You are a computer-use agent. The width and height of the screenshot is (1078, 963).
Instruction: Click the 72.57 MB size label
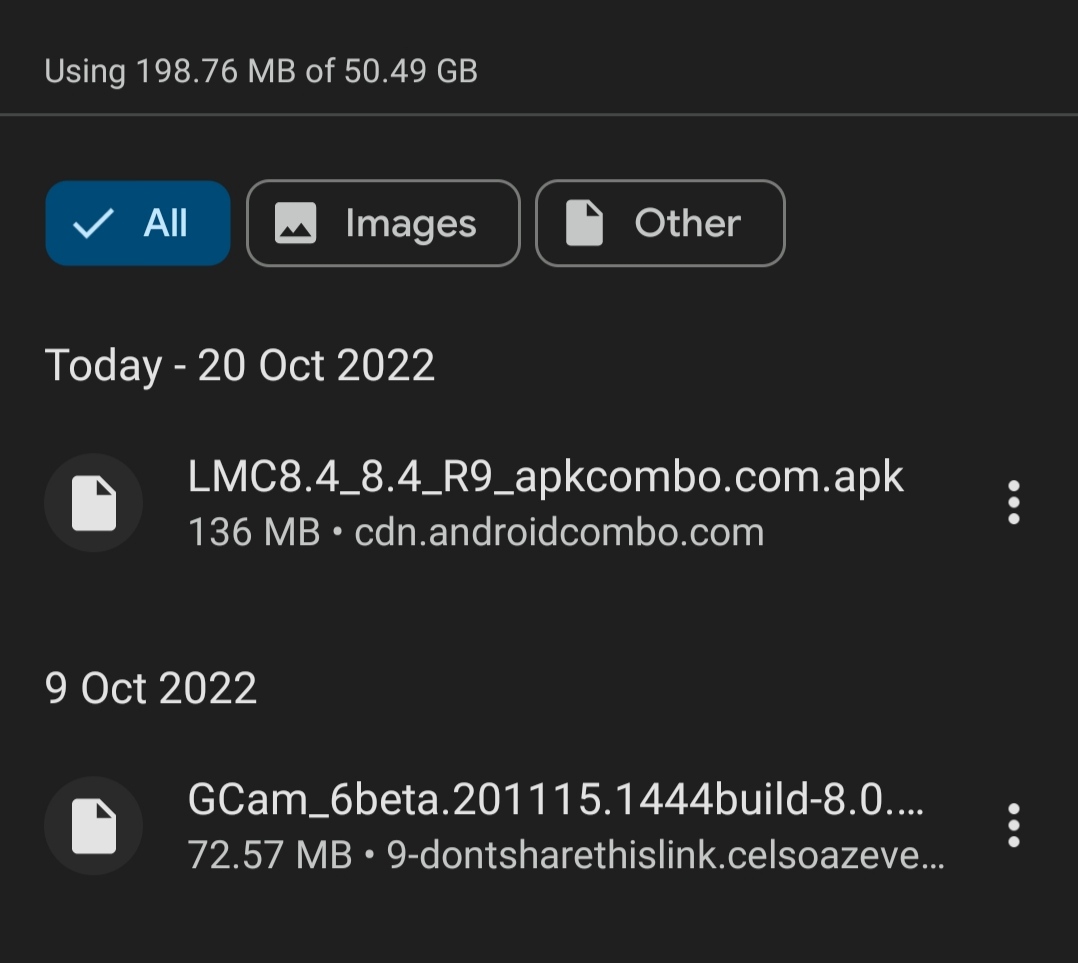pyautogui.click(x=270, y=856)
